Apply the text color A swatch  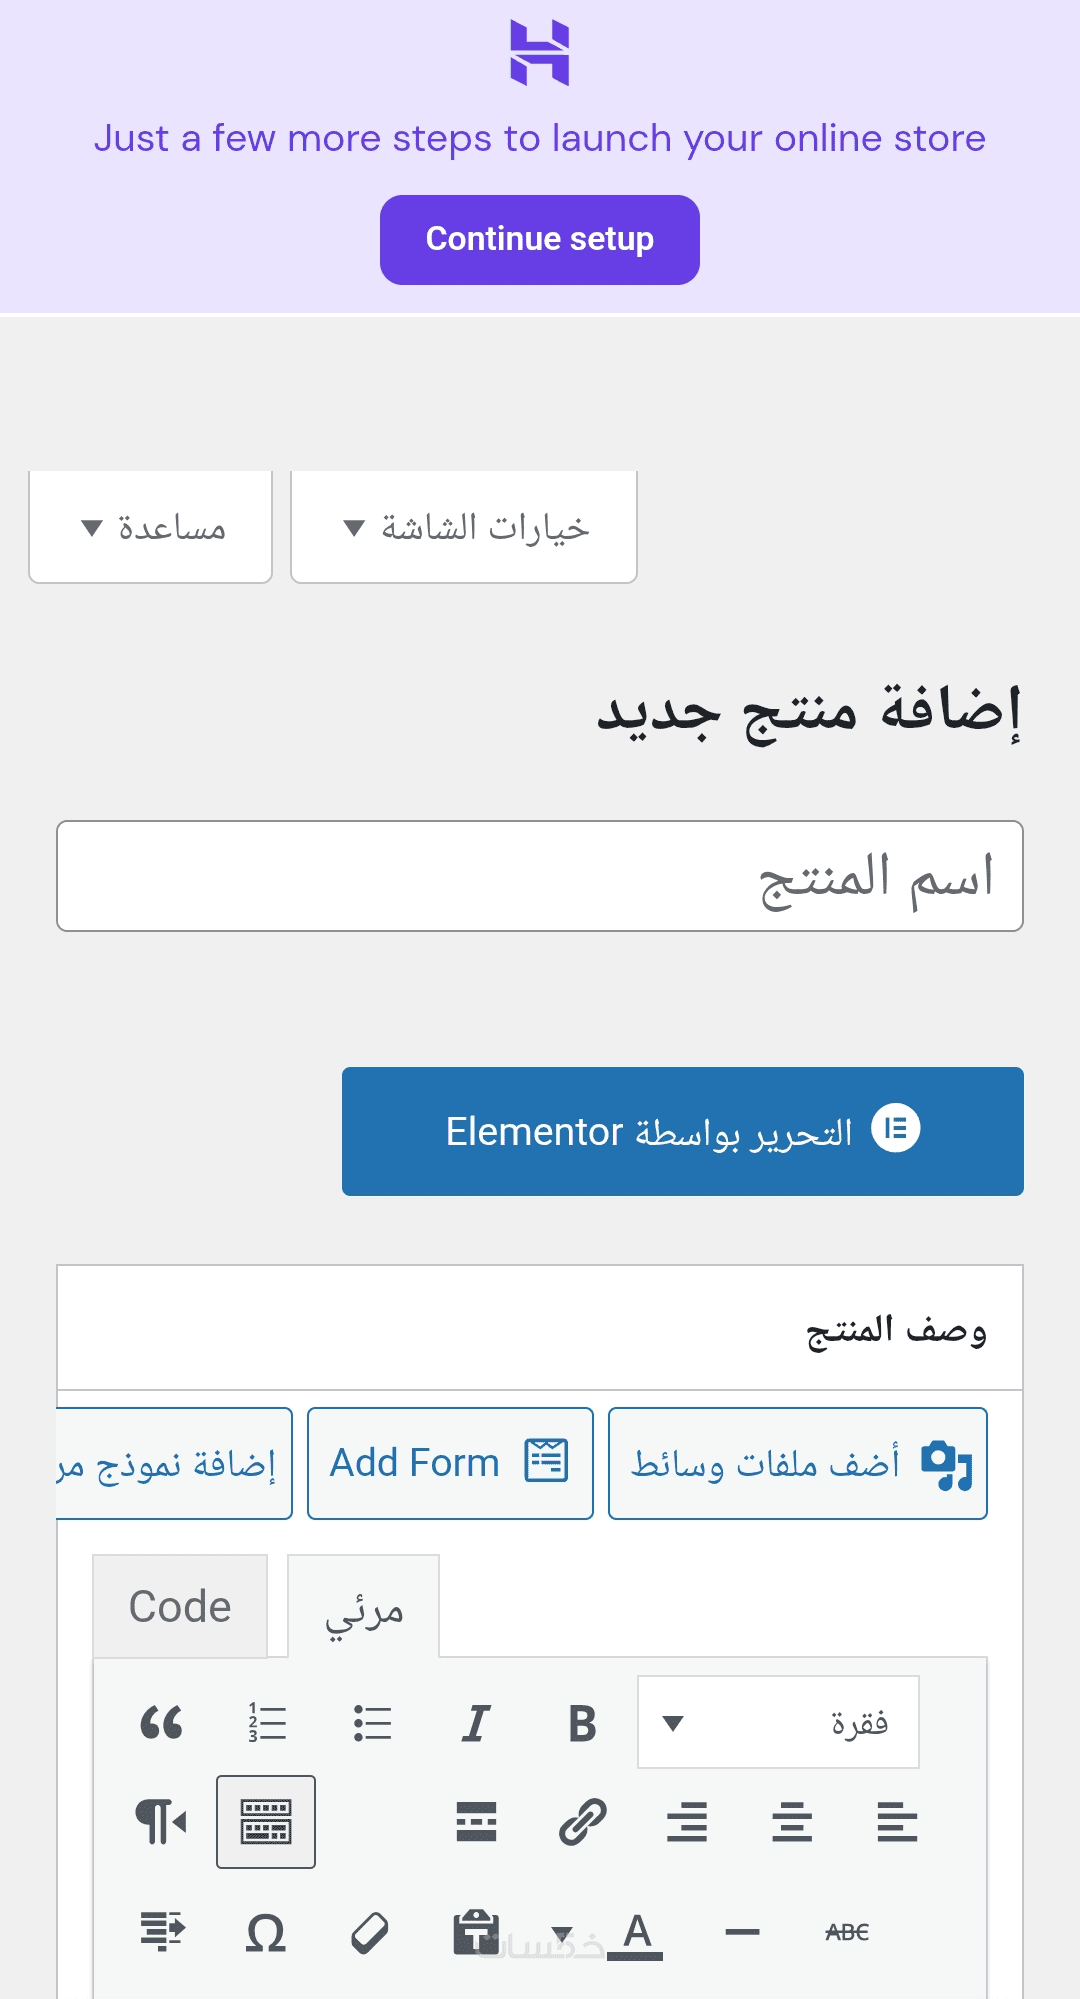[637, 1932]
